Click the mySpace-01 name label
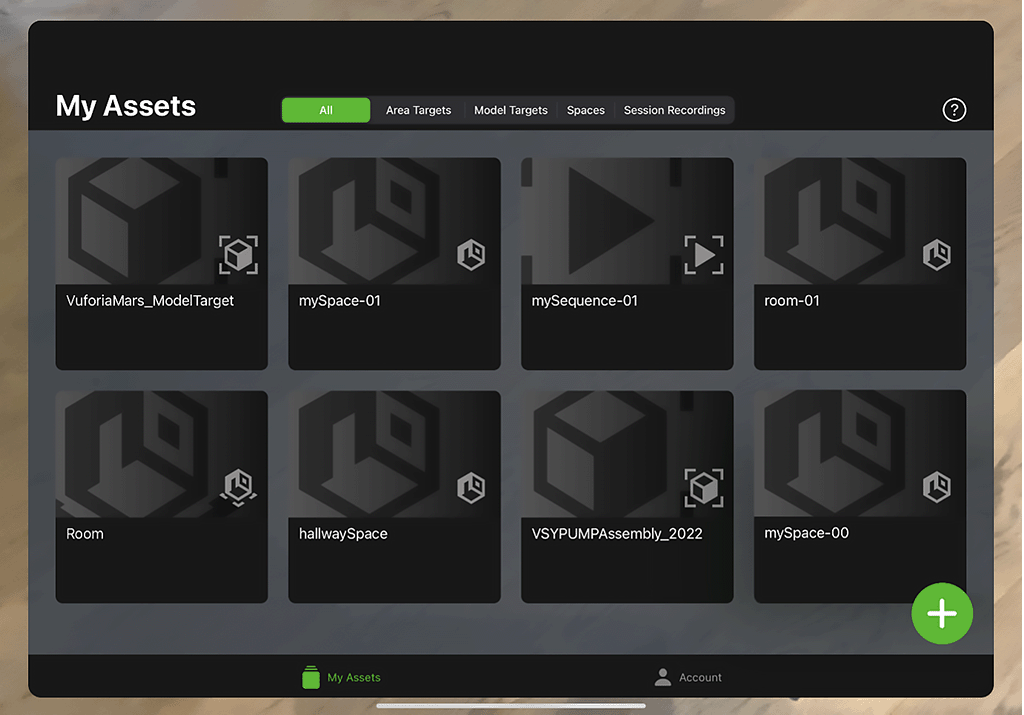 point(340,301)
